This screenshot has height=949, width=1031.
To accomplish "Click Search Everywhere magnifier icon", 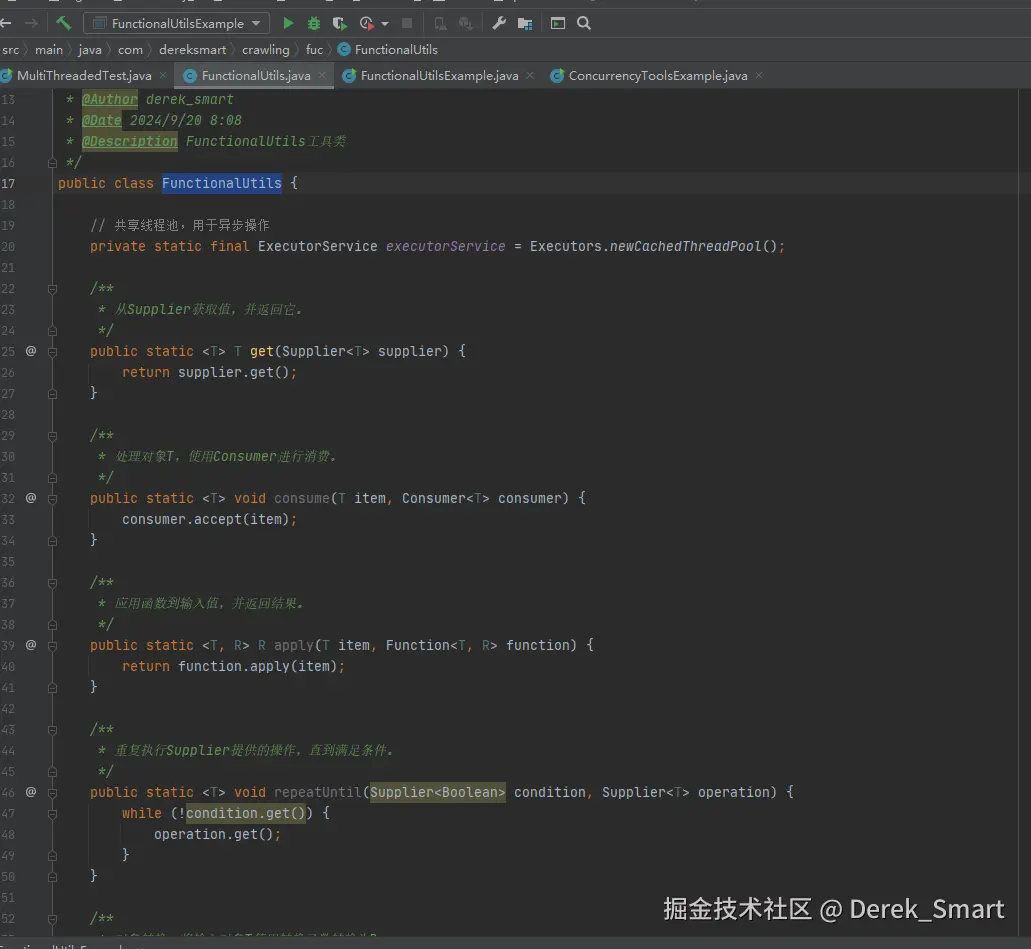I will click(584, 23).
